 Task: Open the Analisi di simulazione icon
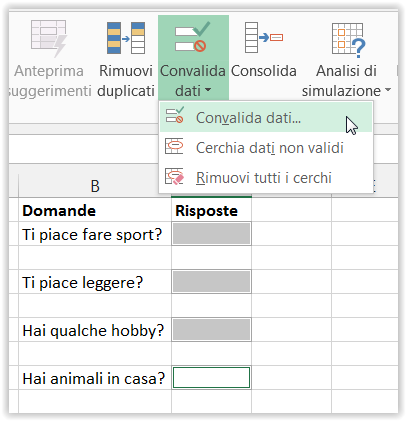tap(348, 40)
